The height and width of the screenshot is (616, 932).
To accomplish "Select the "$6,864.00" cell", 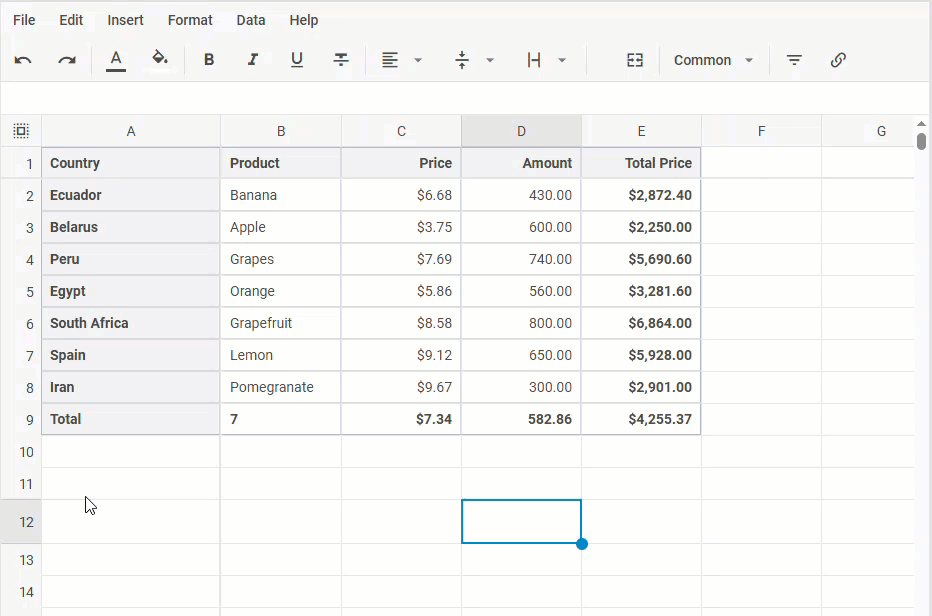I will (x=641, y=323).
